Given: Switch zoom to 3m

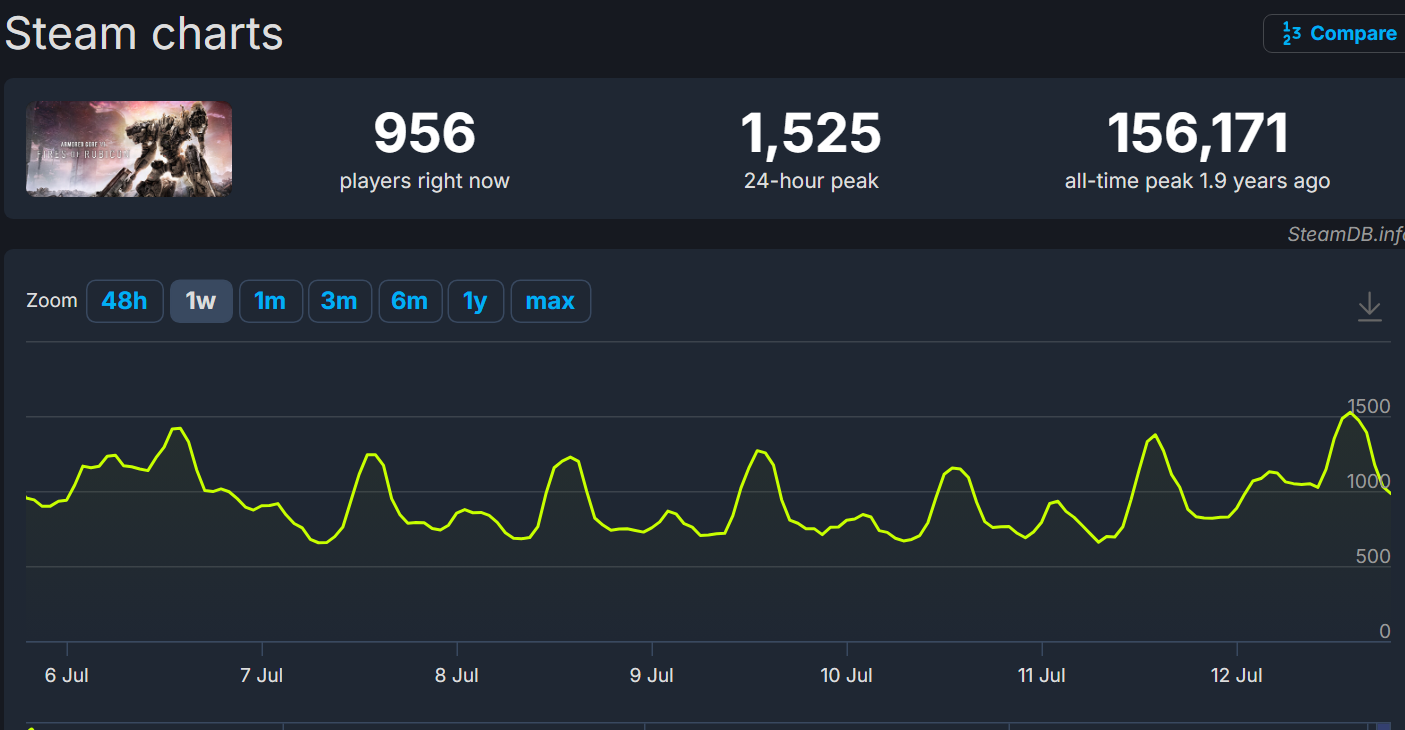Looking at the screenshot, I should point(339,301).
